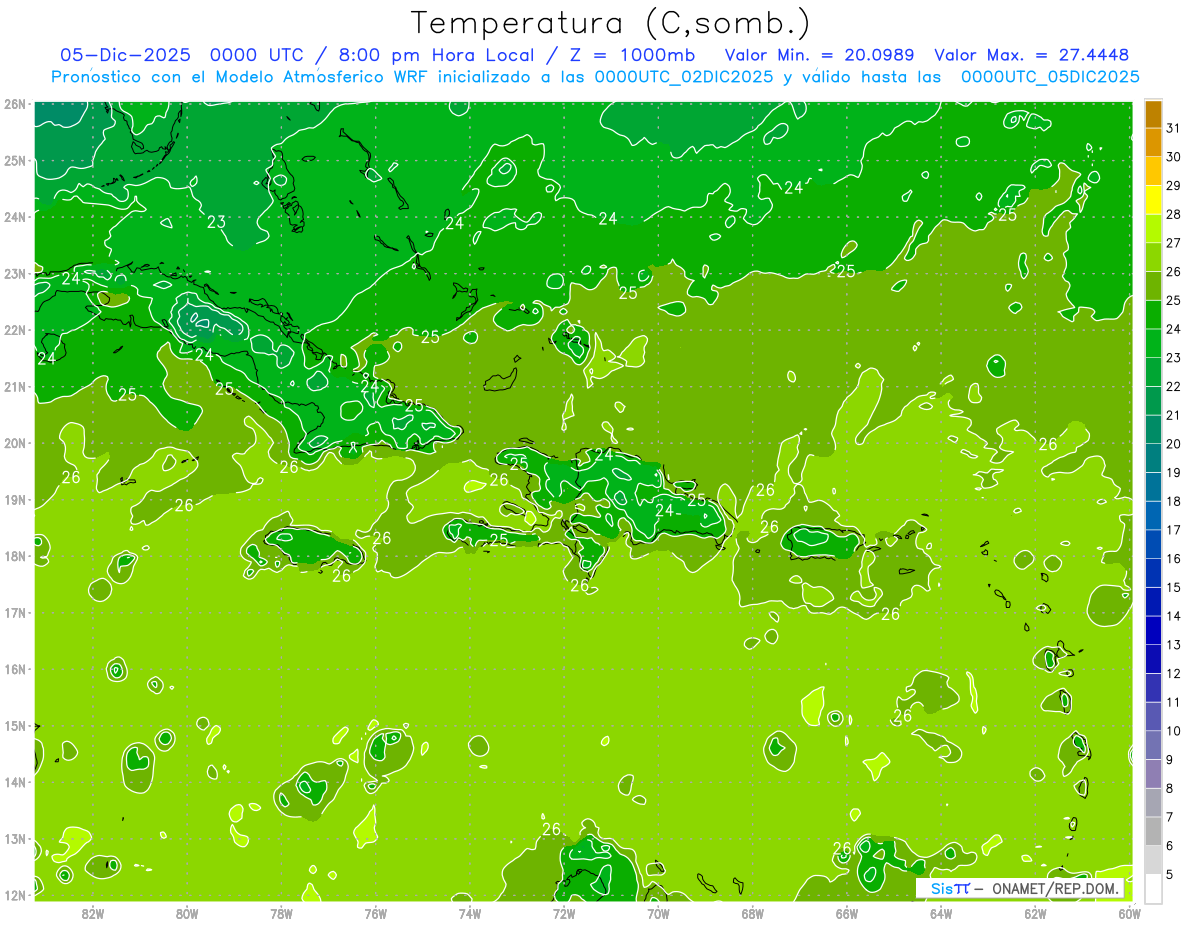Click the color scale label 28

pos(1173,214)
